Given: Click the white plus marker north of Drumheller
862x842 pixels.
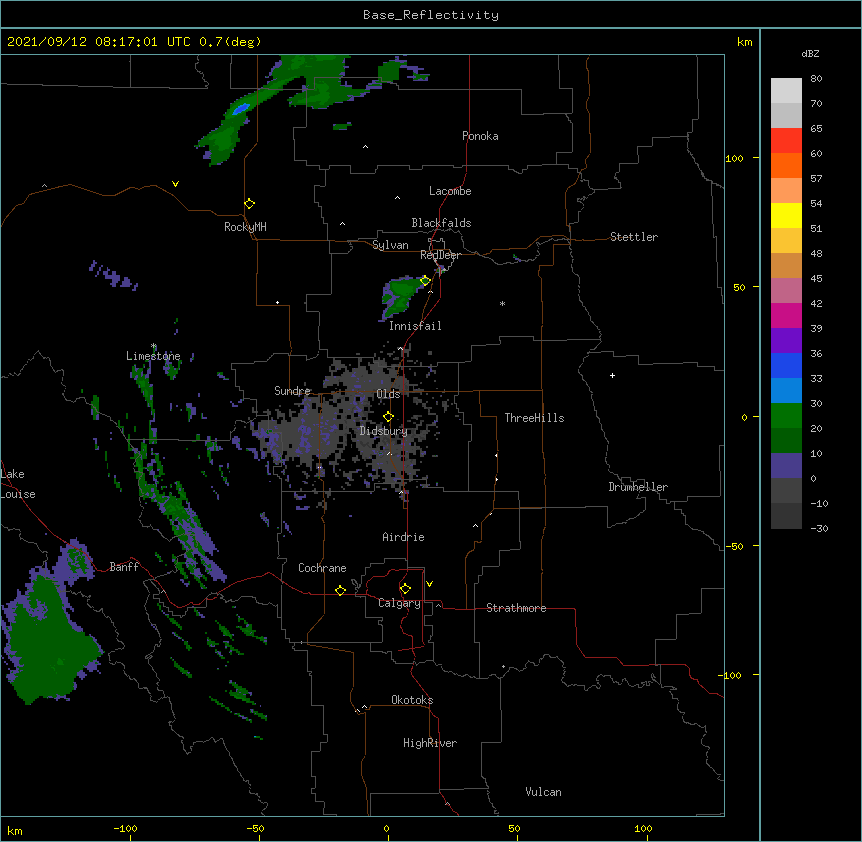Looking at the screenshot, I should pyautogui.click(x=612, y=375).
